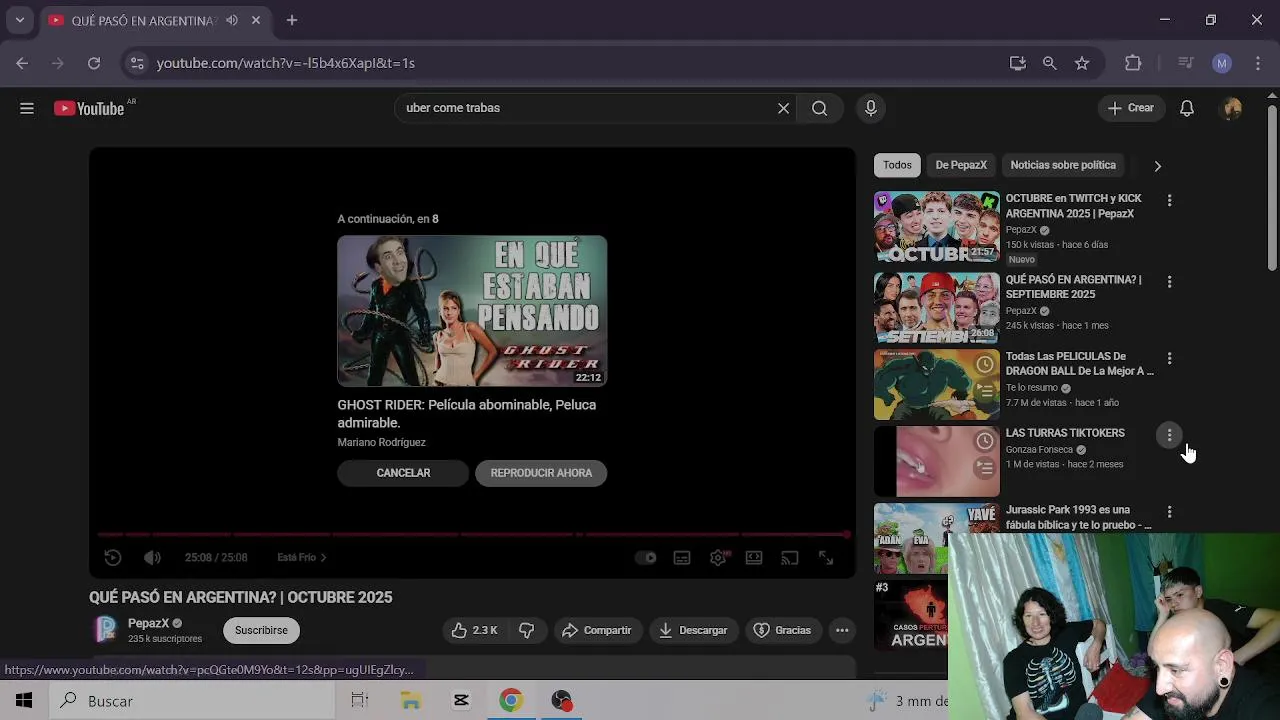
Task: Mute the video volume
Action: [x=152, y=558]
